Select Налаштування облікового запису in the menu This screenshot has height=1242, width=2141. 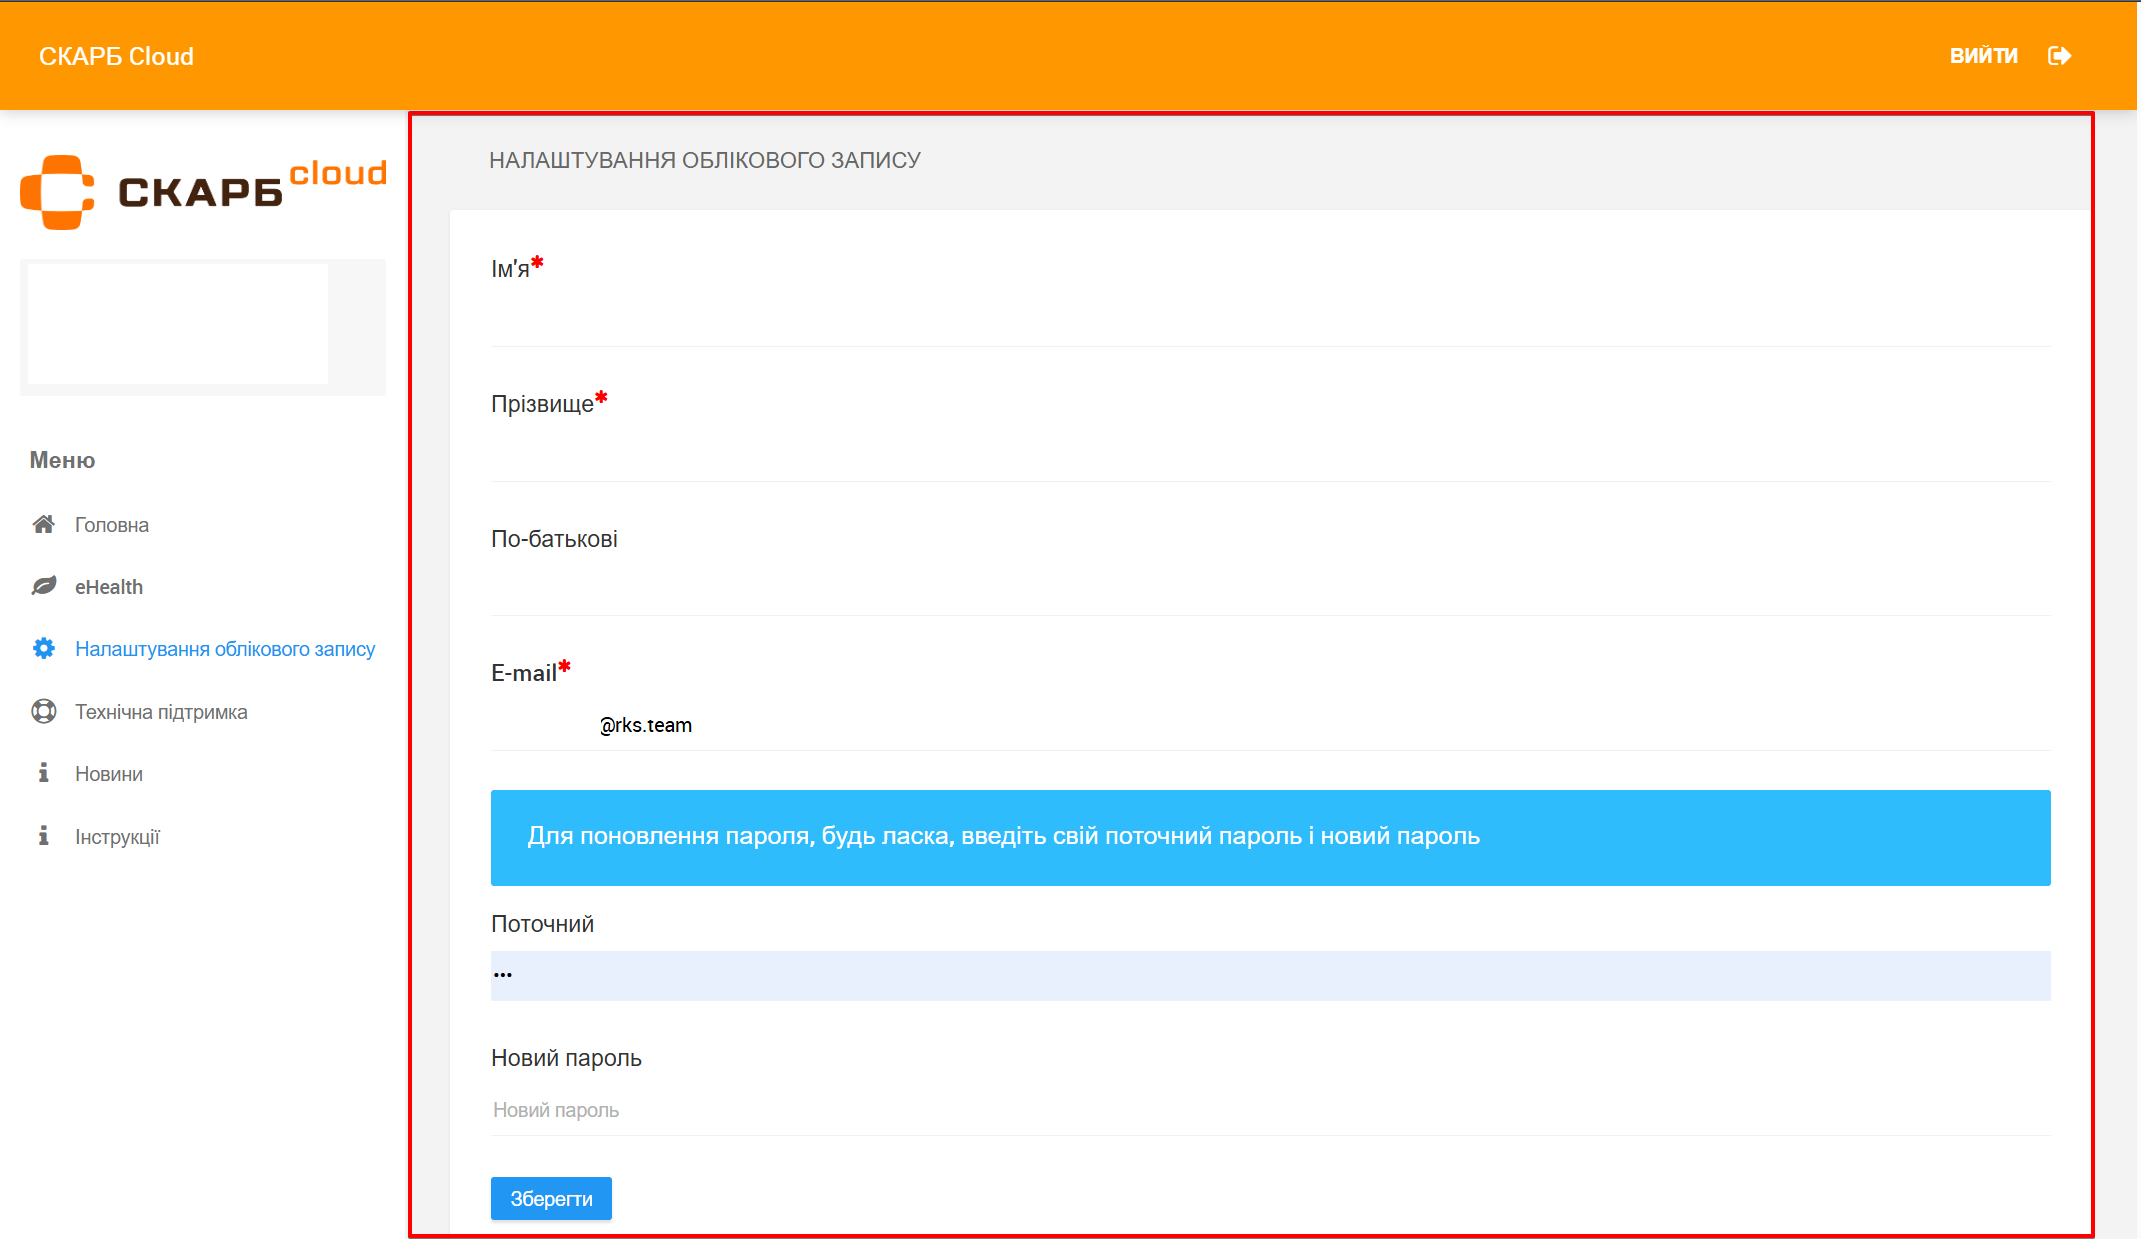coord(225,649)
